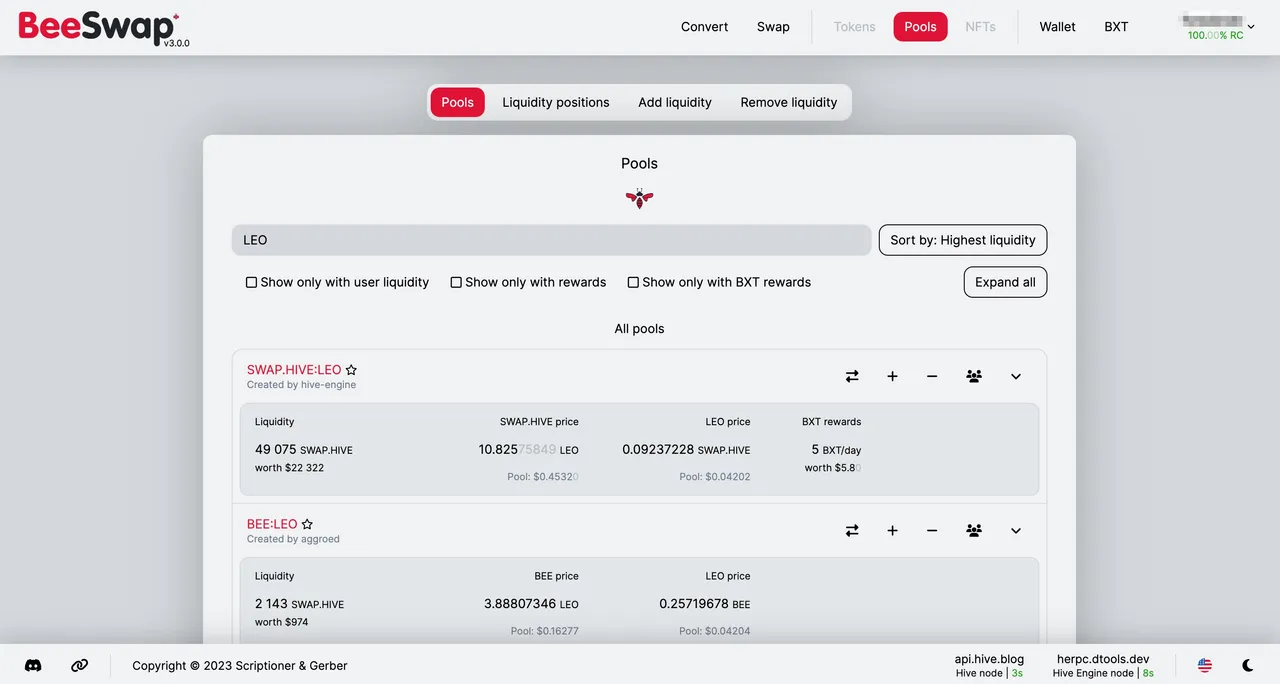Remove liquidity minus icon for SWAP.HIVE:LEO
This screenshot has height=684, width=1280.
pyautogui.click(x=932, y=376)
